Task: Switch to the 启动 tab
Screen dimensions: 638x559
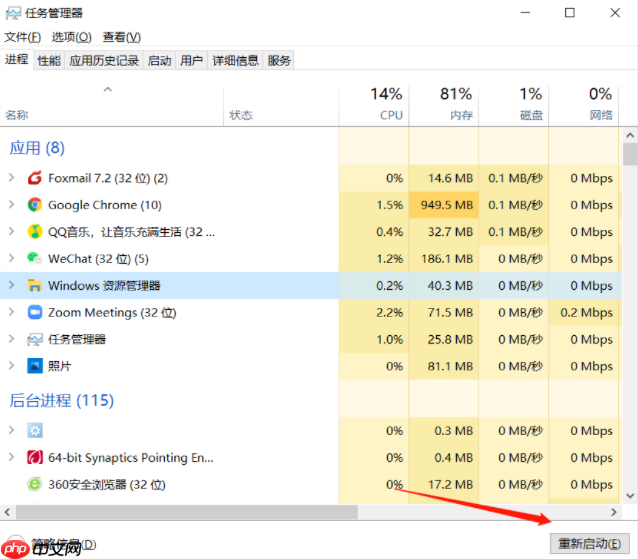Action: (159, 61)
